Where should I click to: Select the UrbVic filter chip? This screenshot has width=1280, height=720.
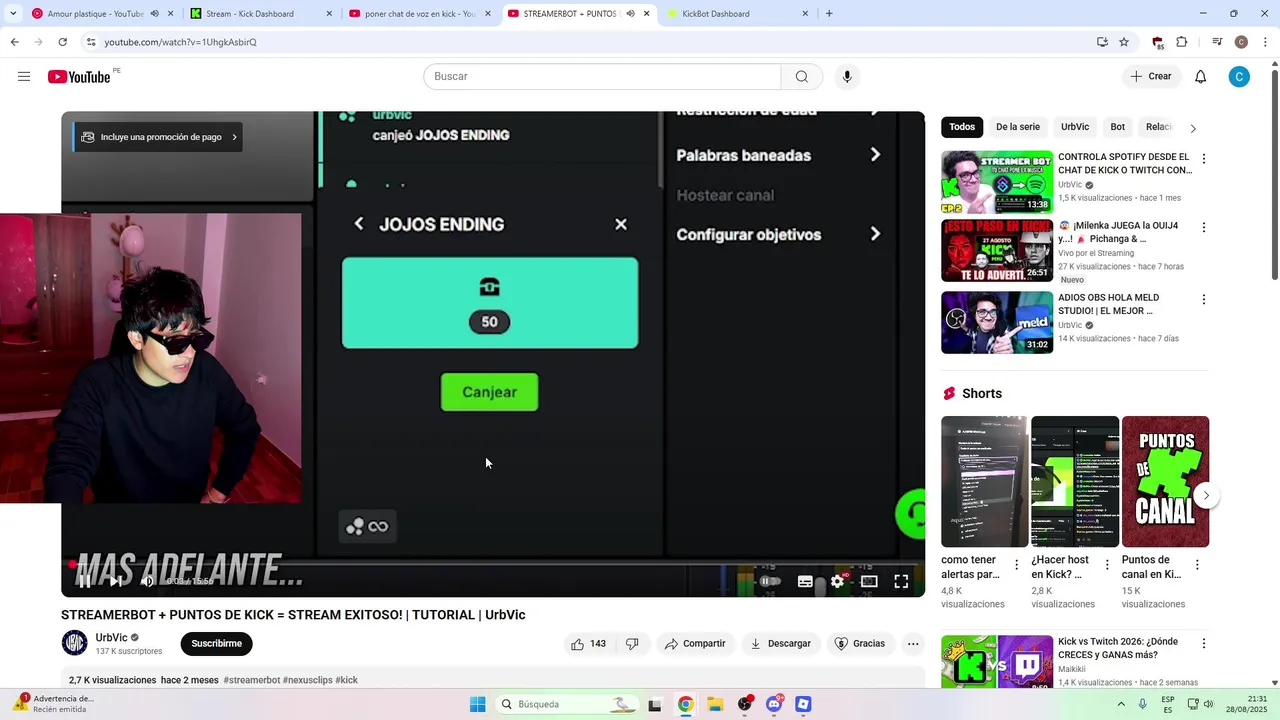coord(1075,127)
